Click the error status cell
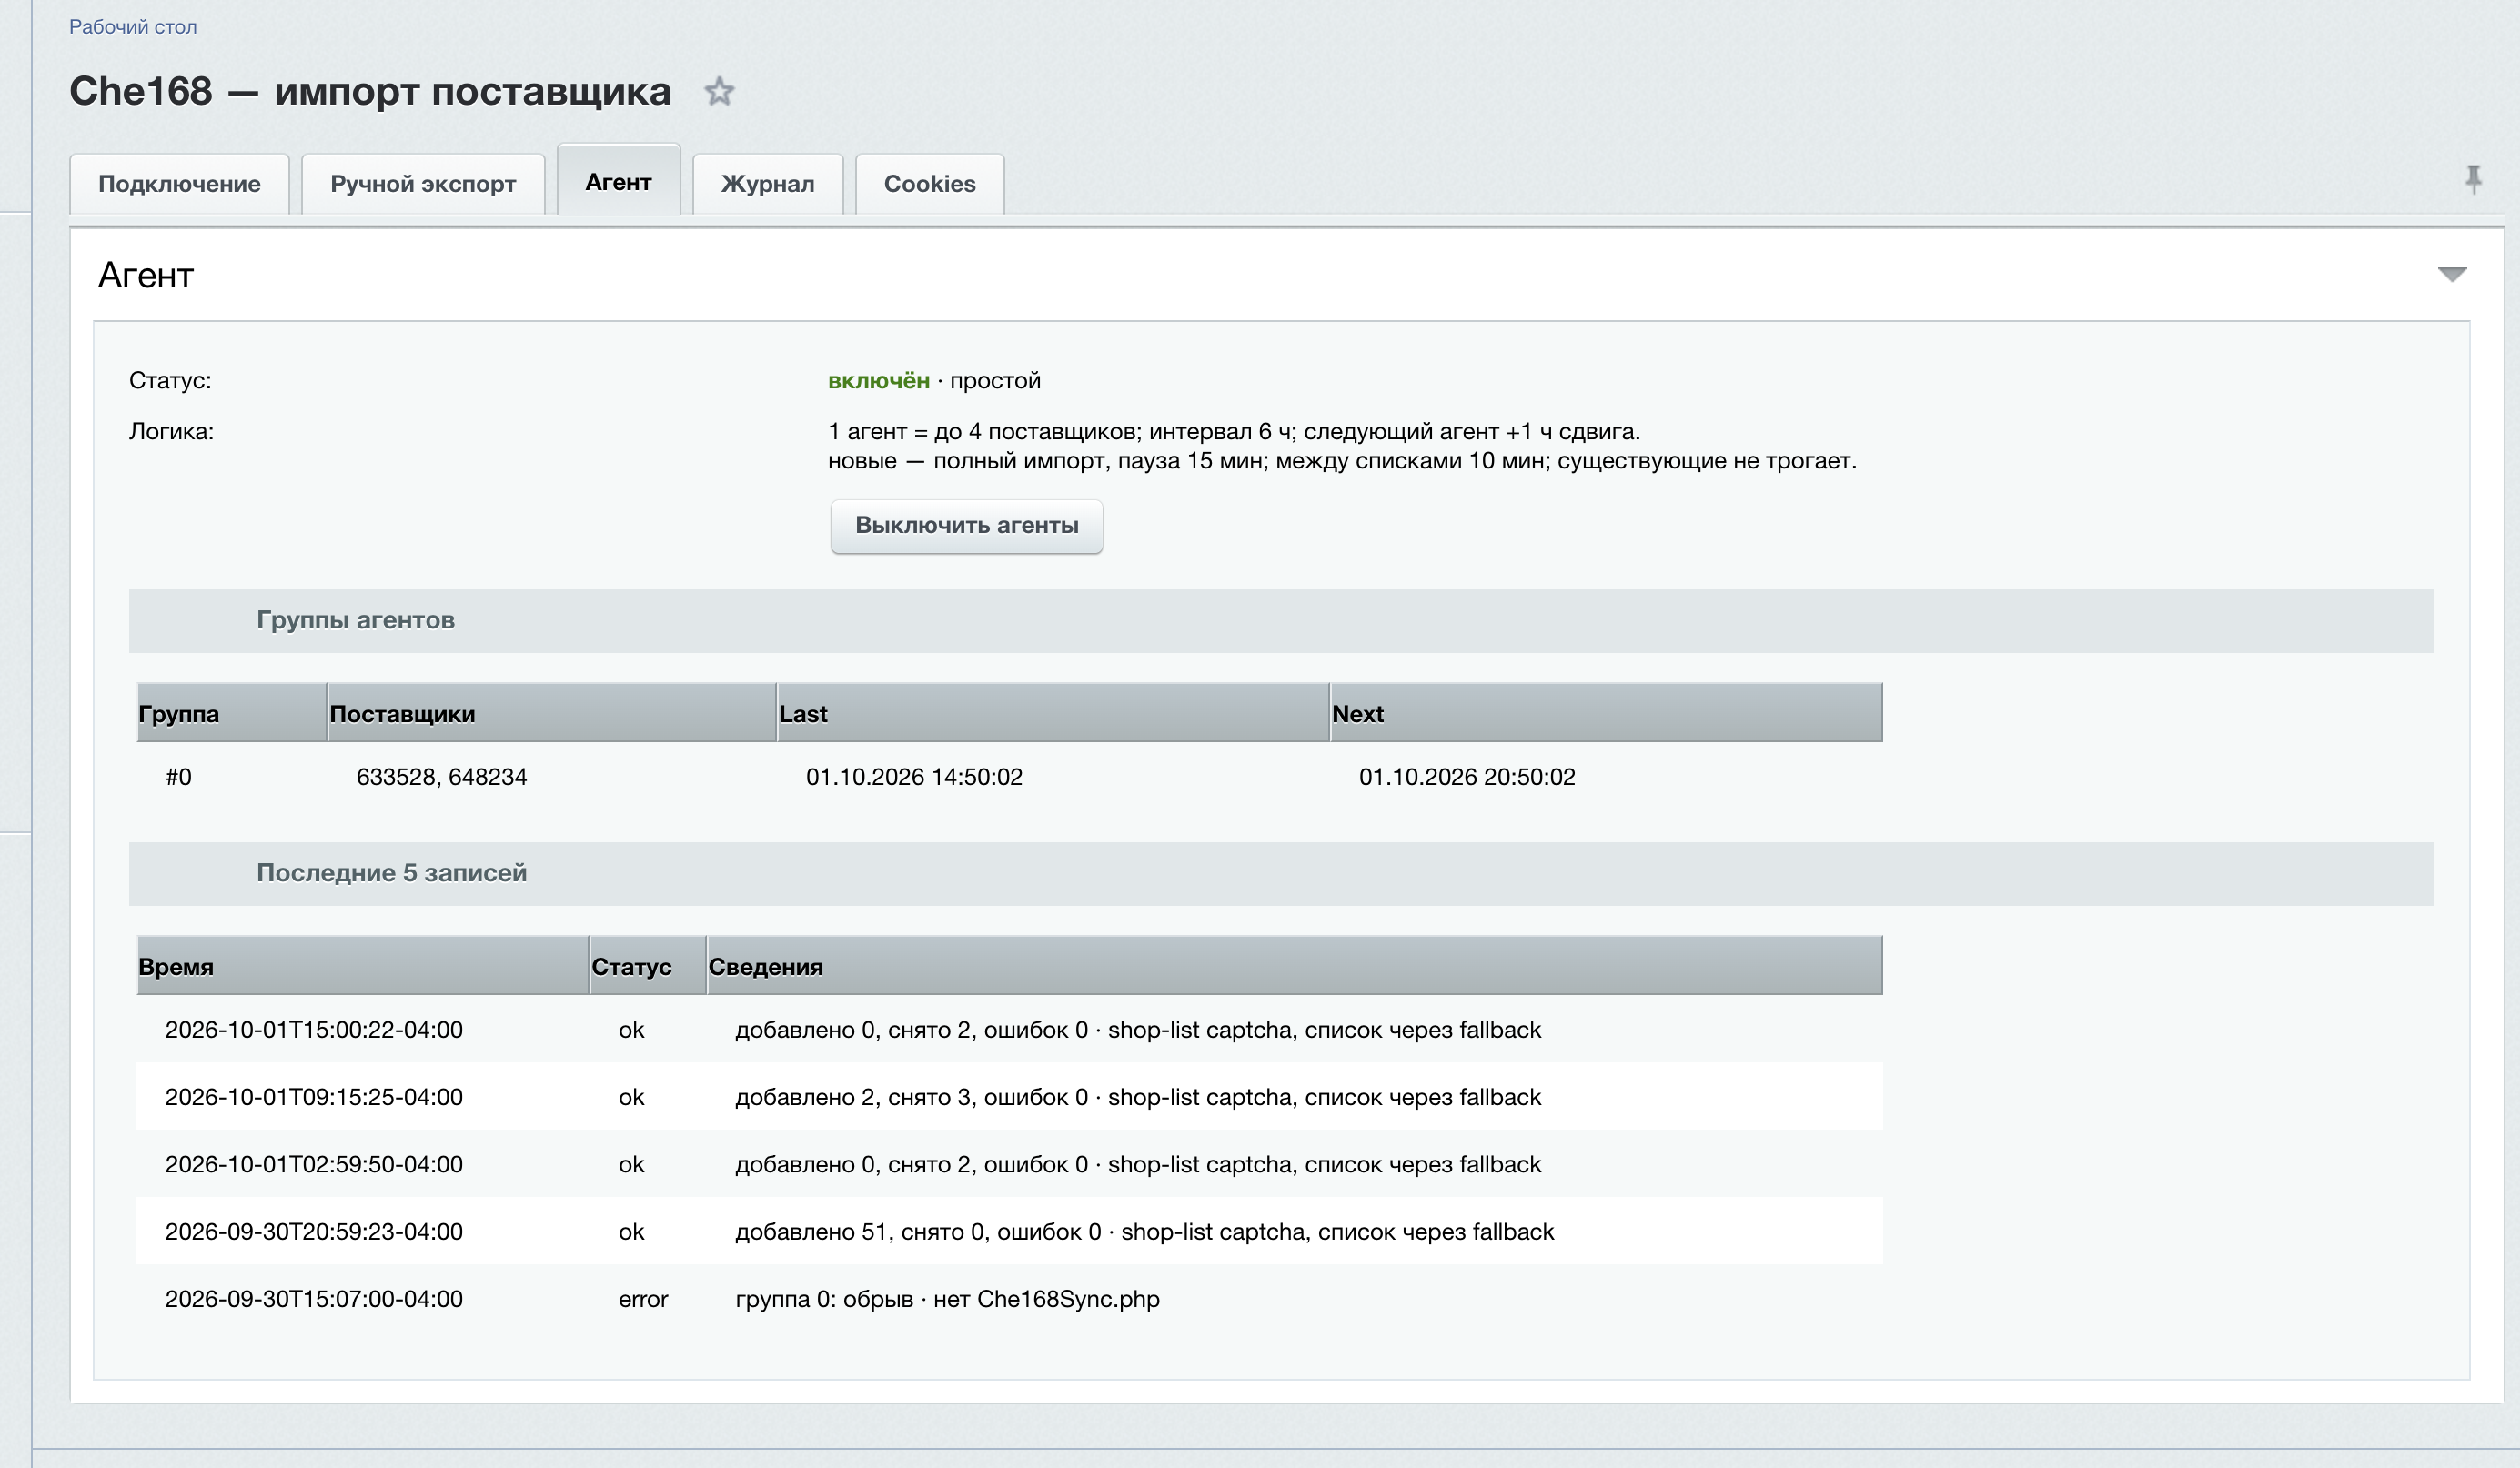 643,1299
